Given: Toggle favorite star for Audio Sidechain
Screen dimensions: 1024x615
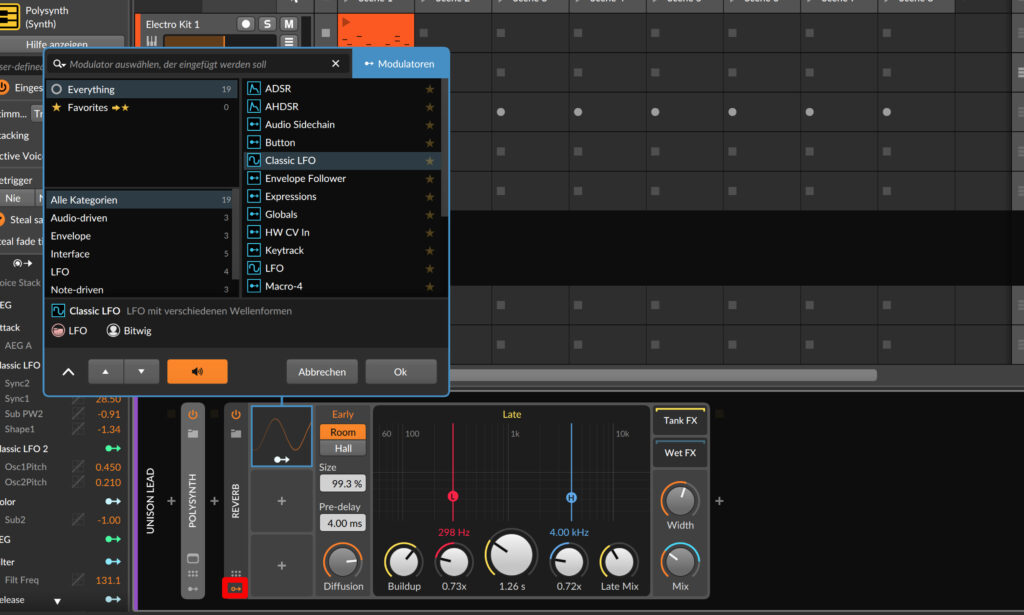Looking at the screenshot, I should click(x=430, y=125).
